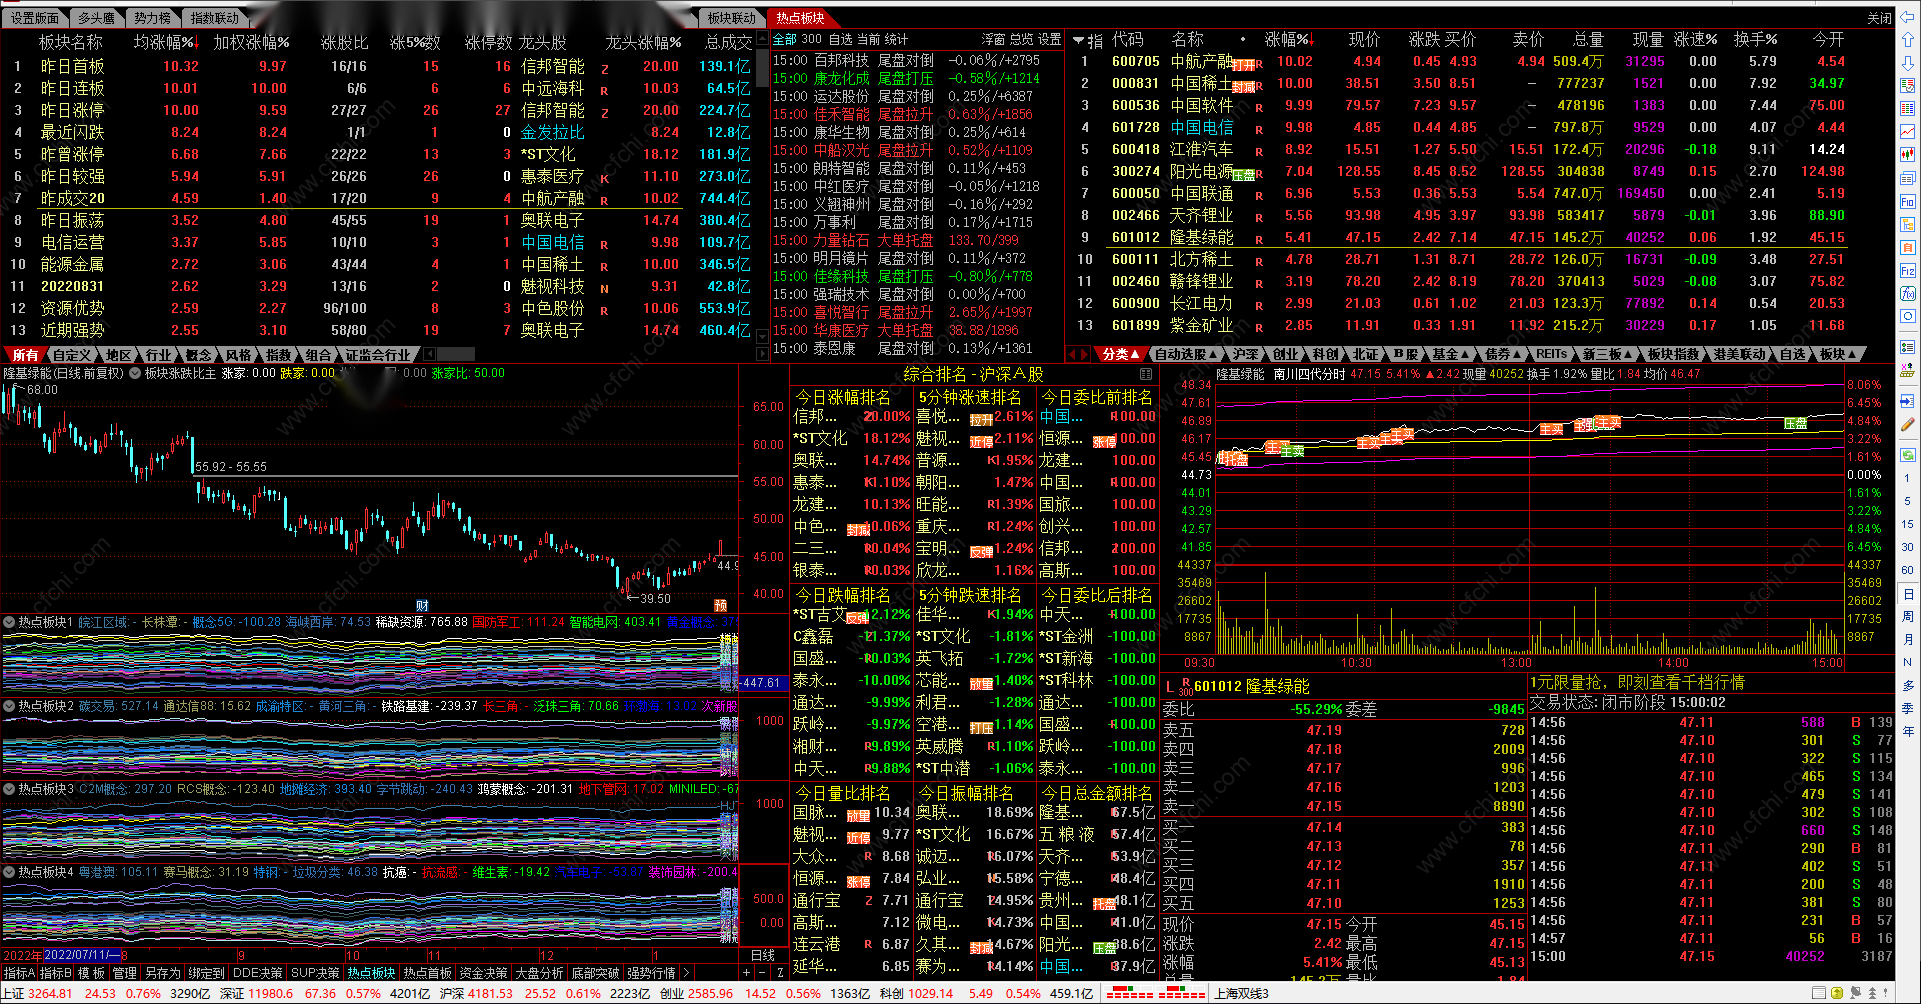Open the 指 column selector dropdown arrow
This screenshot has height=1004, width=1921.
click(1079, 41)
